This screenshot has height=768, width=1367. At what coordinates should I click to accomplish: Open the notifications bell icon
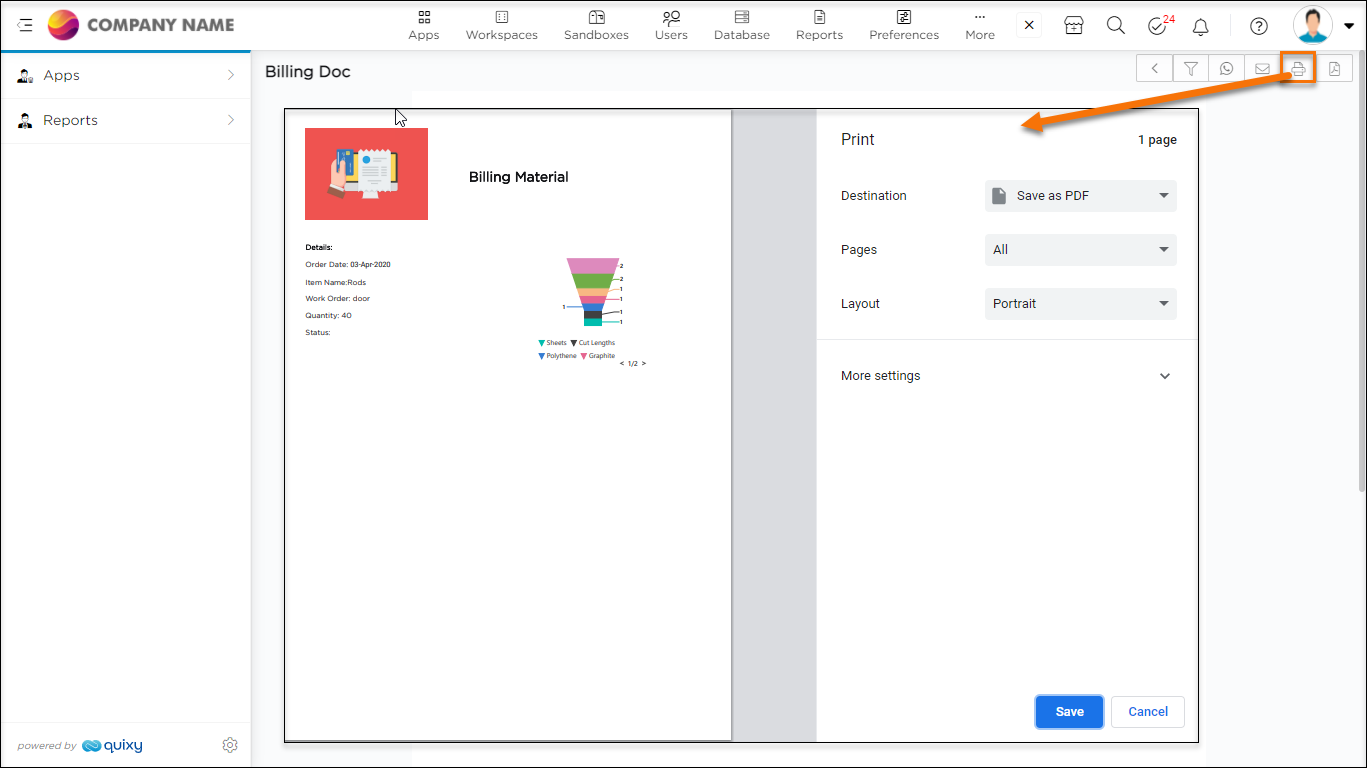click(x=1201, y=26)
